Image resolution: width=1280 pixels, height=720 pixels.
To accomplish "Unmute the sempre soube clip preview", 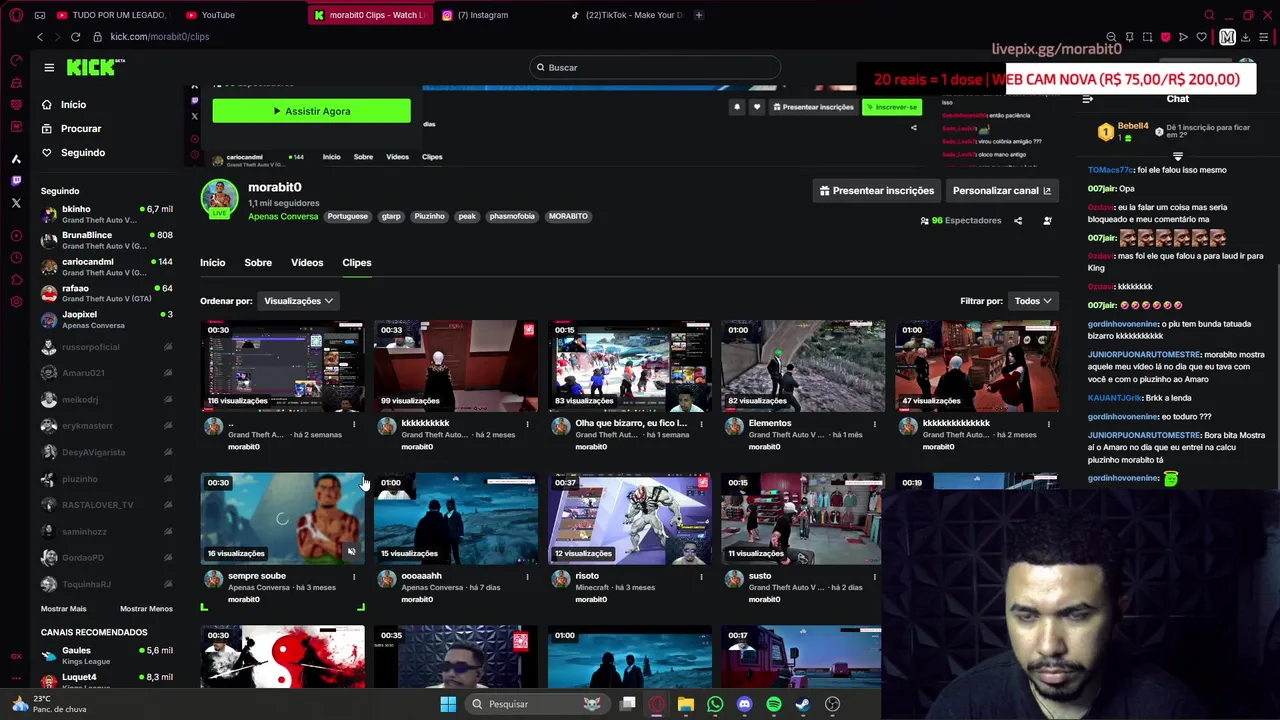I will [351, 552].
